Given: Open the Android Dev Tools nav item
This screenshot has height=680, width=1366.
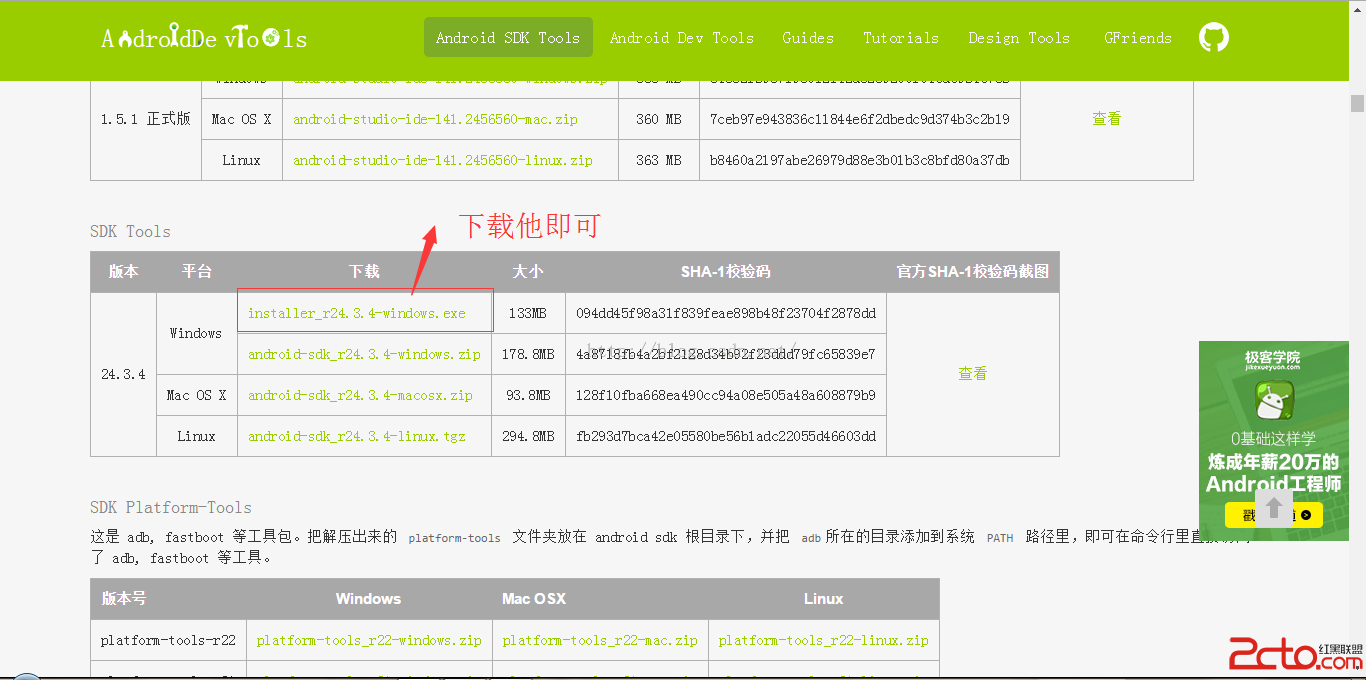Looking at the screenshot, I should (682, 38).
